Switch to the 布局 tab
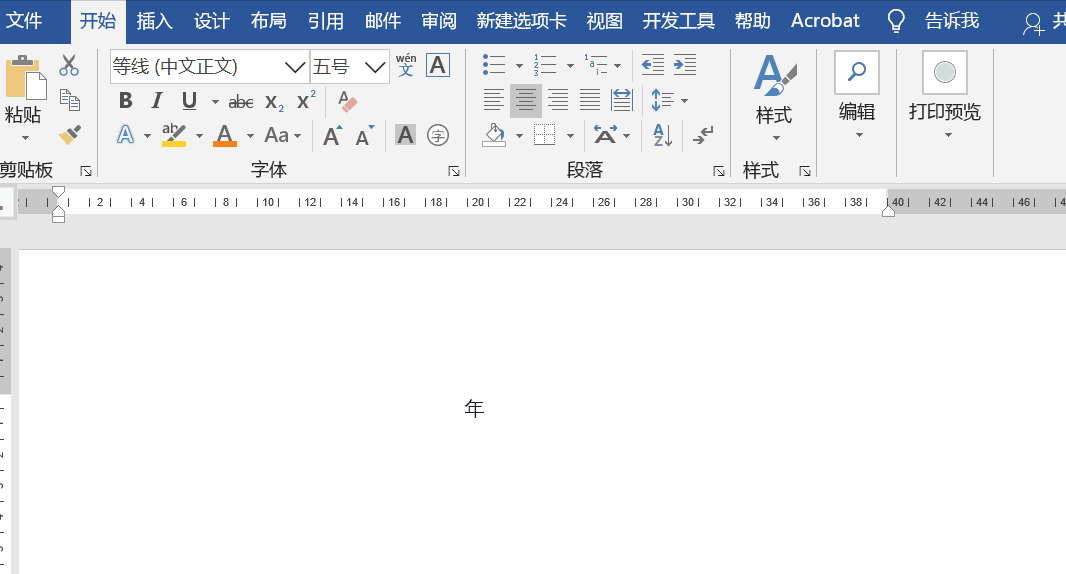Viewport: 1066px width, 574px height. pos(269,21)
